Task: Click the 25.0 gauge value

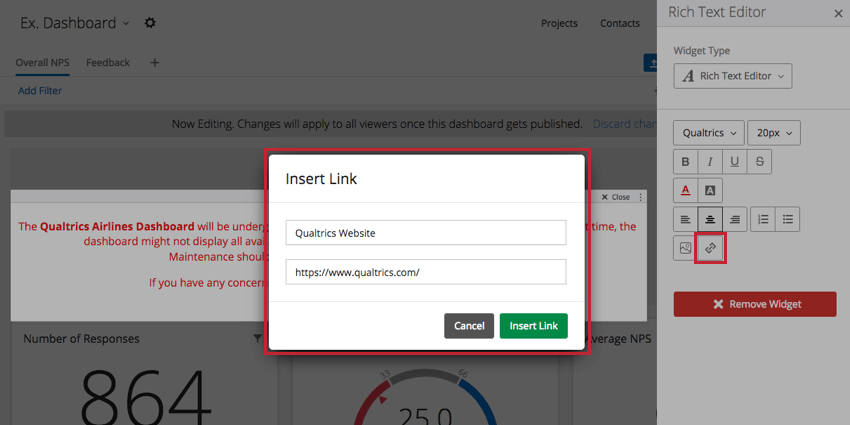Action: [x=426, y=415]
